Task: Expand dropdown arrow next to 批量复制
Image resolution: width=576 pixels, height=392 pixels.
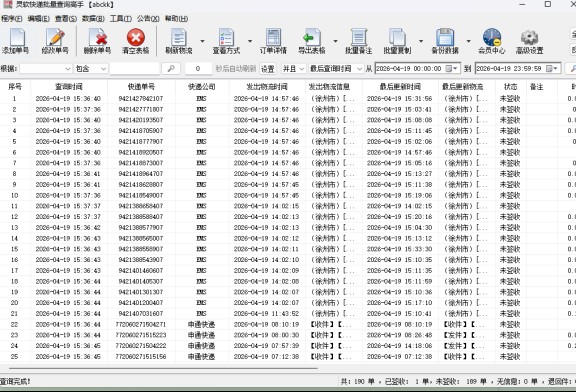Action: click(x=421, y=41)
